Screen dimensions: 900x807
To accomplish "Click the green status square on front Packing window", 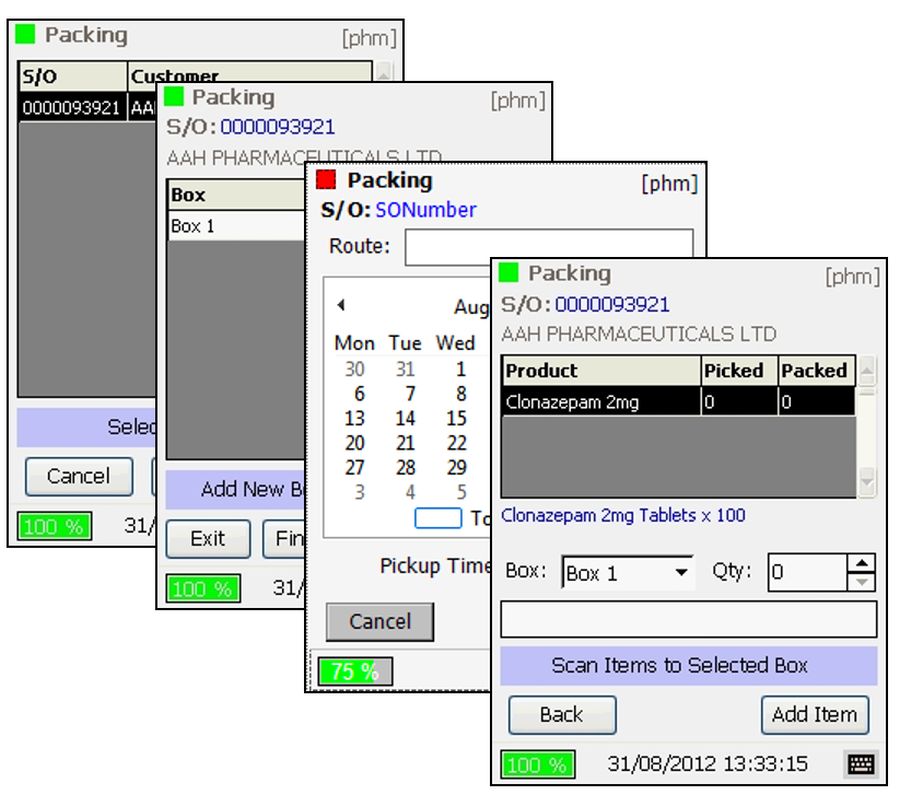I will tap(508, 273).
